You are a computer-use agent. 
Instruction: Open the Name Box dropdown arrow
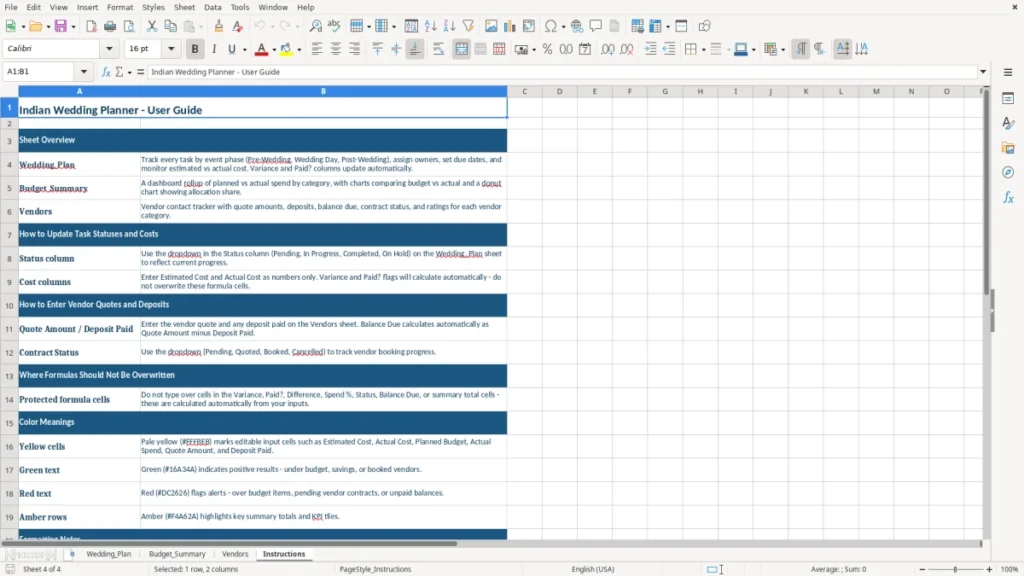pyautogui.click(x=84, y=72)
